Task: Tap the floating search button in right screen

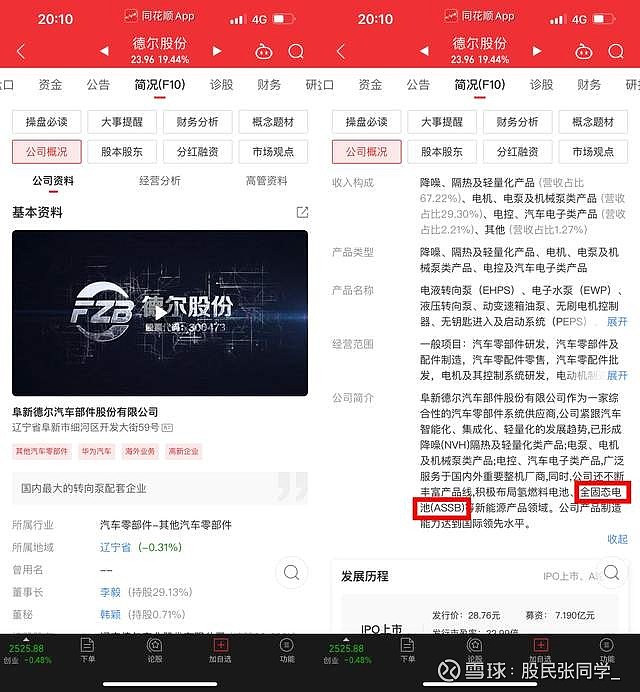Action: point(611,572)
